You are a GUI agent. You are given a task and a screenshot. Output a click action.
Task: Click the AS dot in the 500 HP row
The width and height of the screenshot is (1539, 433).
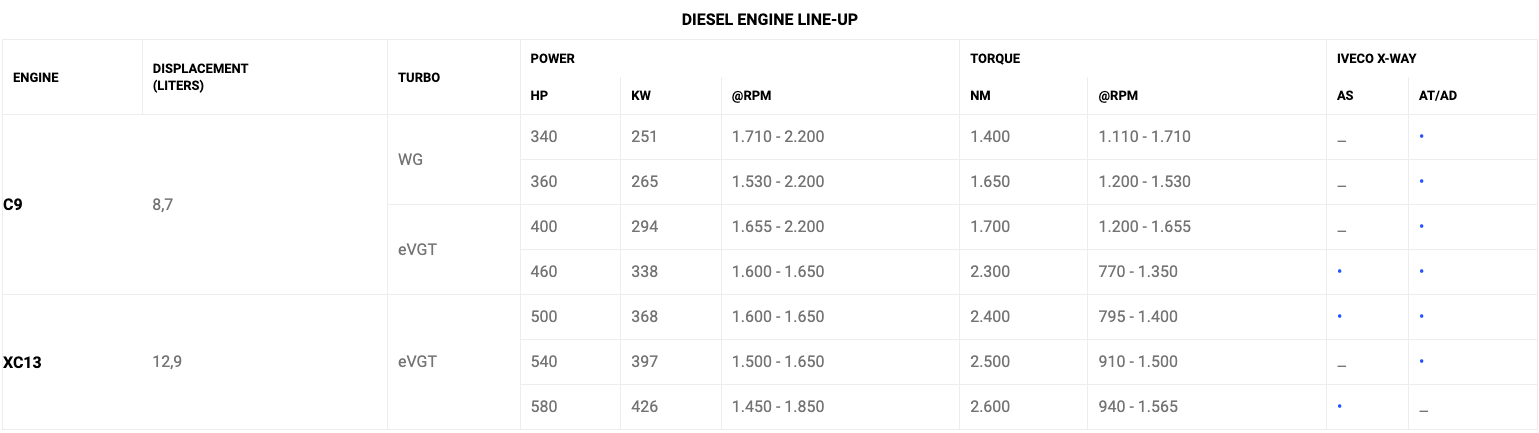pyautogui.click(x=1339, y=316)
